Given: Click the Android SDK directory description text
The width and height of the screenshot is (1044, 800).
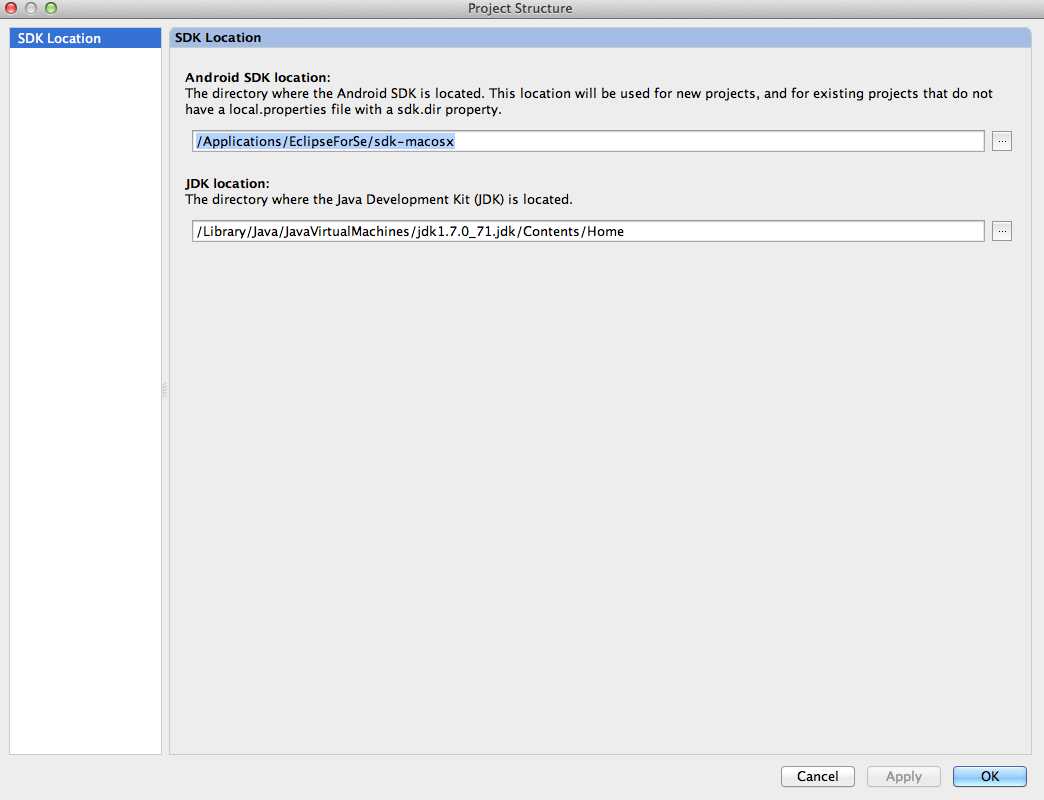Looking at the screenshot, I should point(589,101).
